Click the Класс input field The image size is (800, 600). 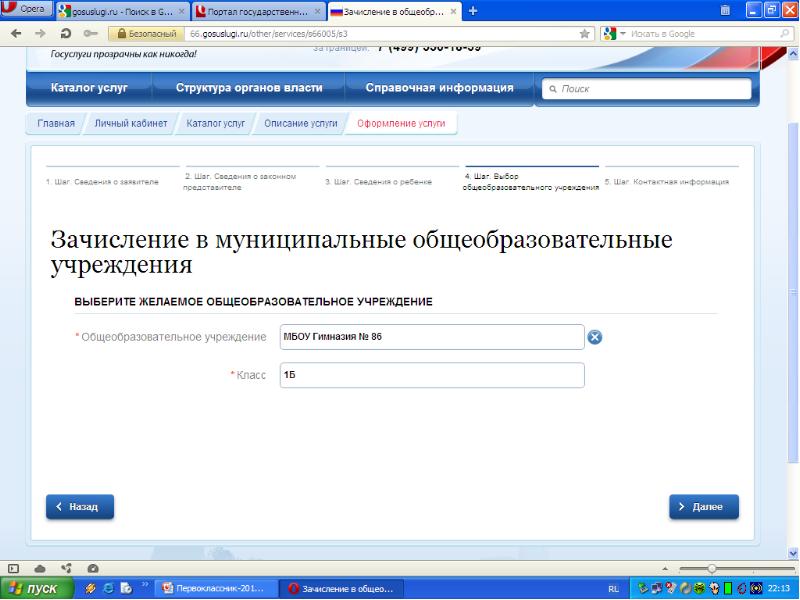coord(431,375)
